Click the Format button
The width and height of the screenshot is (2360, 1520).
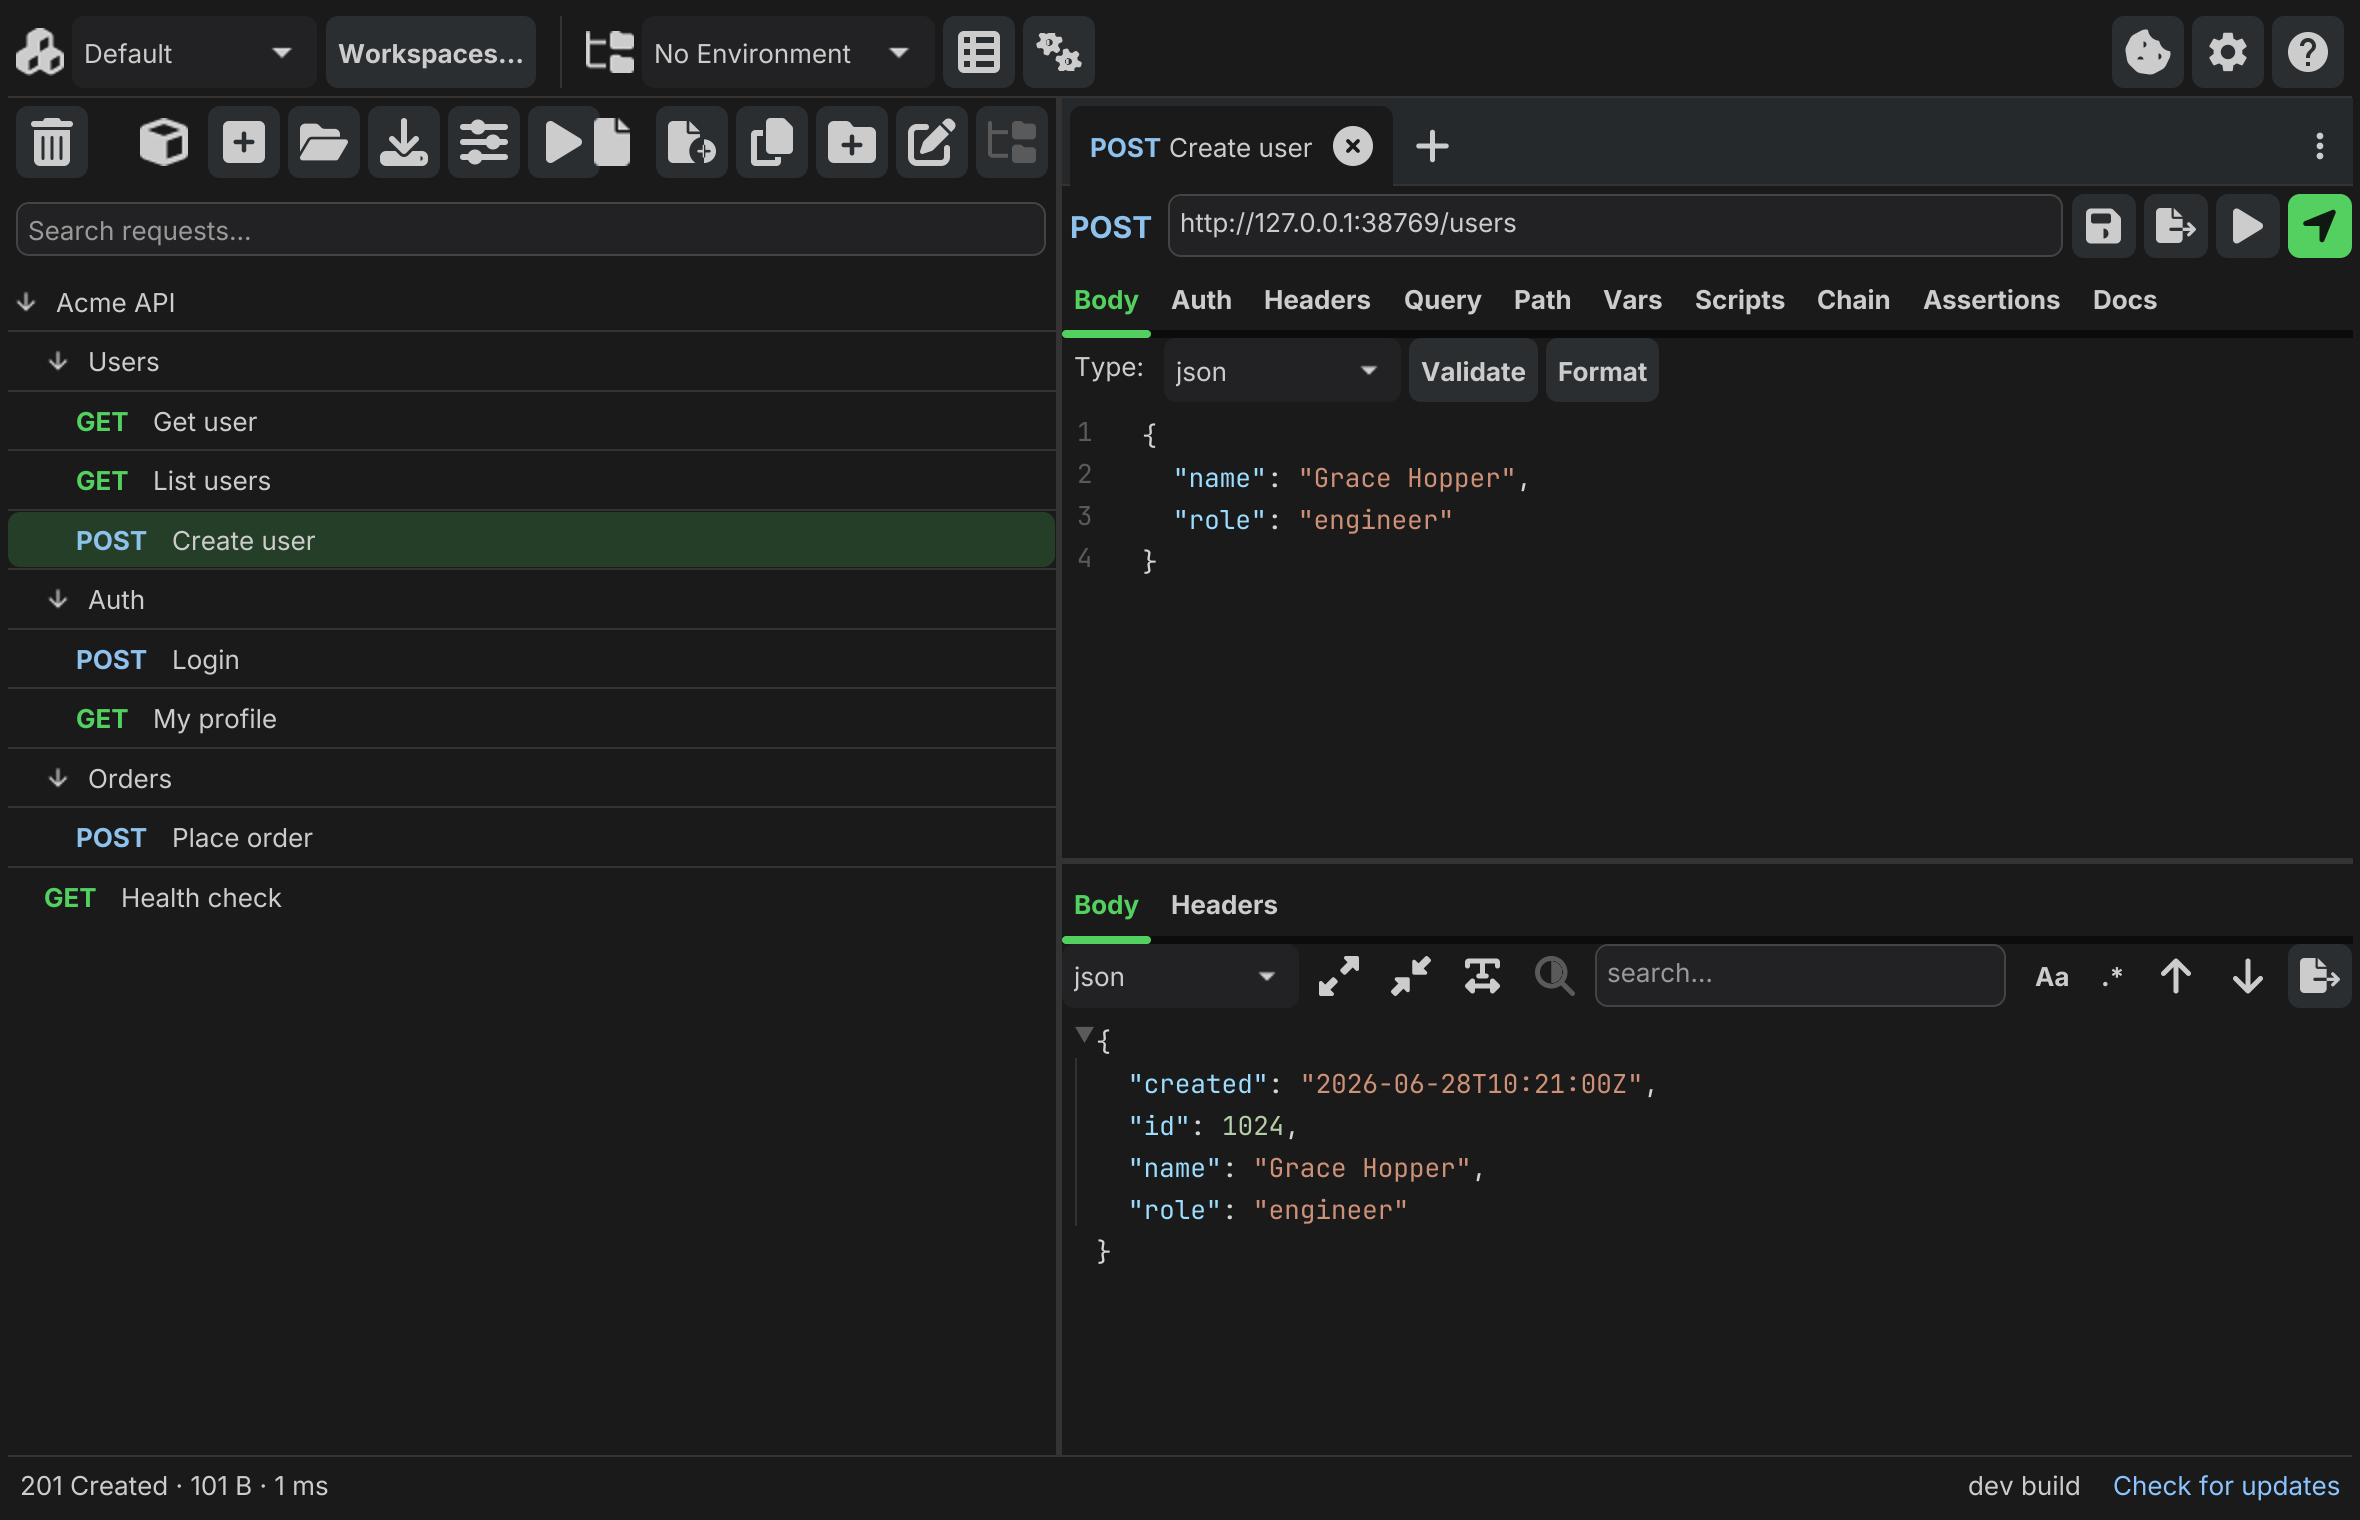tap(1602, 371)
